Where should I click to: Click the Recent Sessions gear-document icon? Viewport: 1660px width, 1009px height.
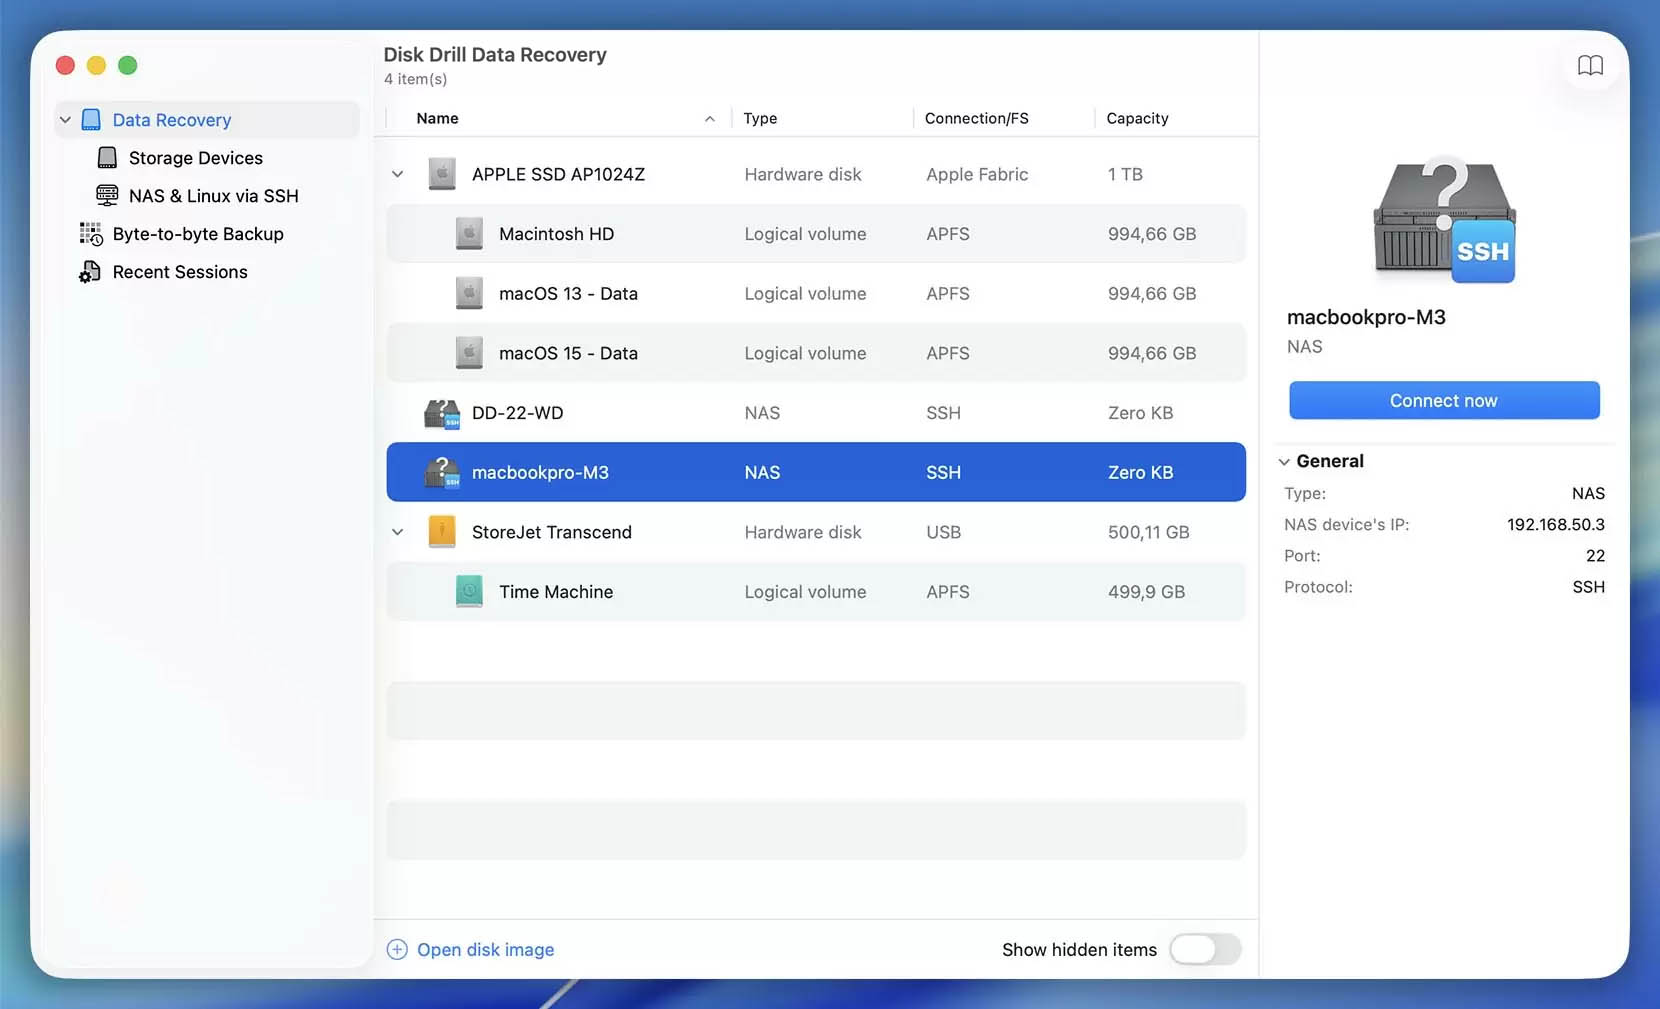pyautogui.click(x=90, y=272)
